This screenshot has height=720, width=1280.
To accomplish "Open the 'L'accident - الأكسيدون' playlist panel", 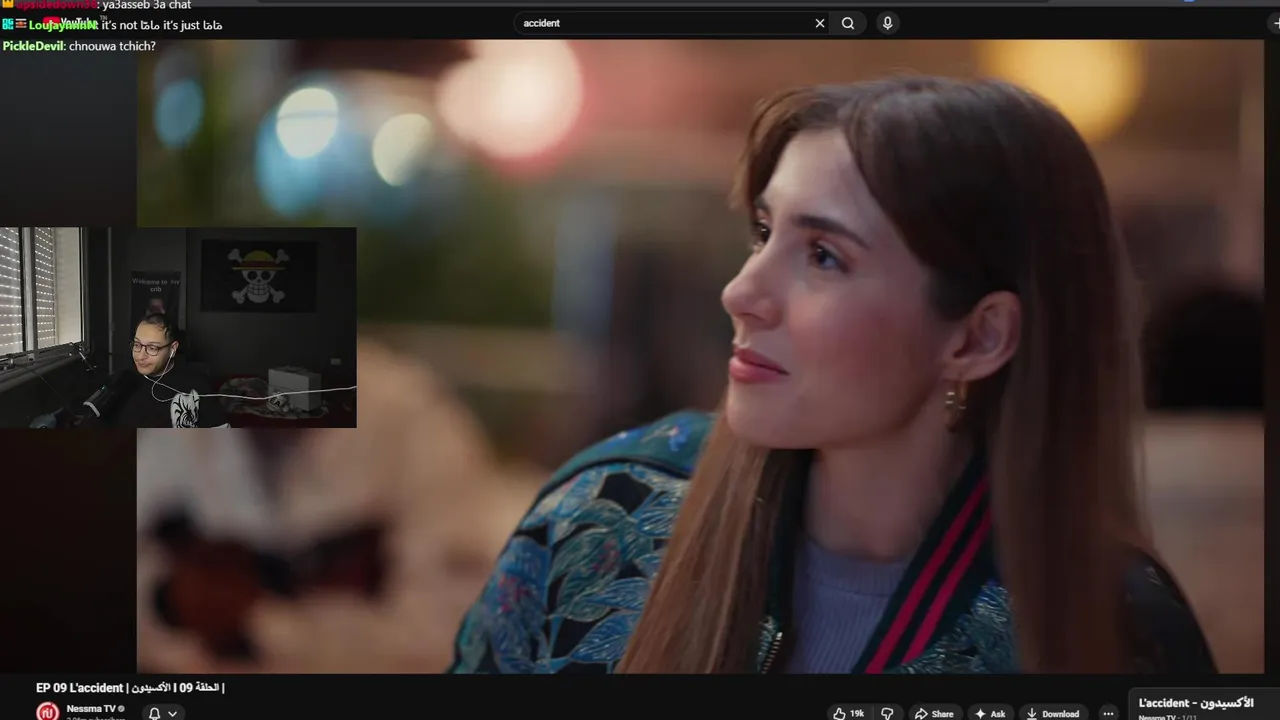I will 1205,705.
